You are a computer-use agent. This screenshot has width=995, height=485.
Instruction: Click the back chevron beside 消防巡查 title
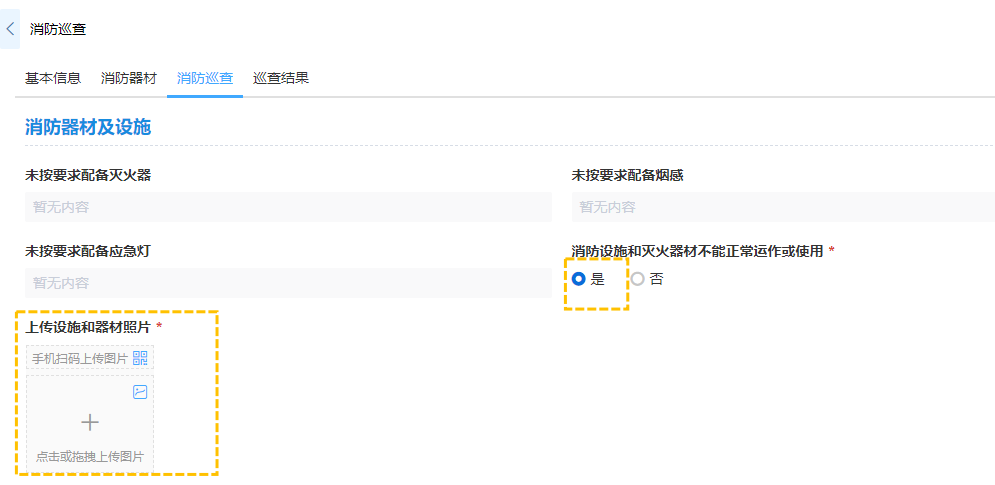click(x=10, y=29)
